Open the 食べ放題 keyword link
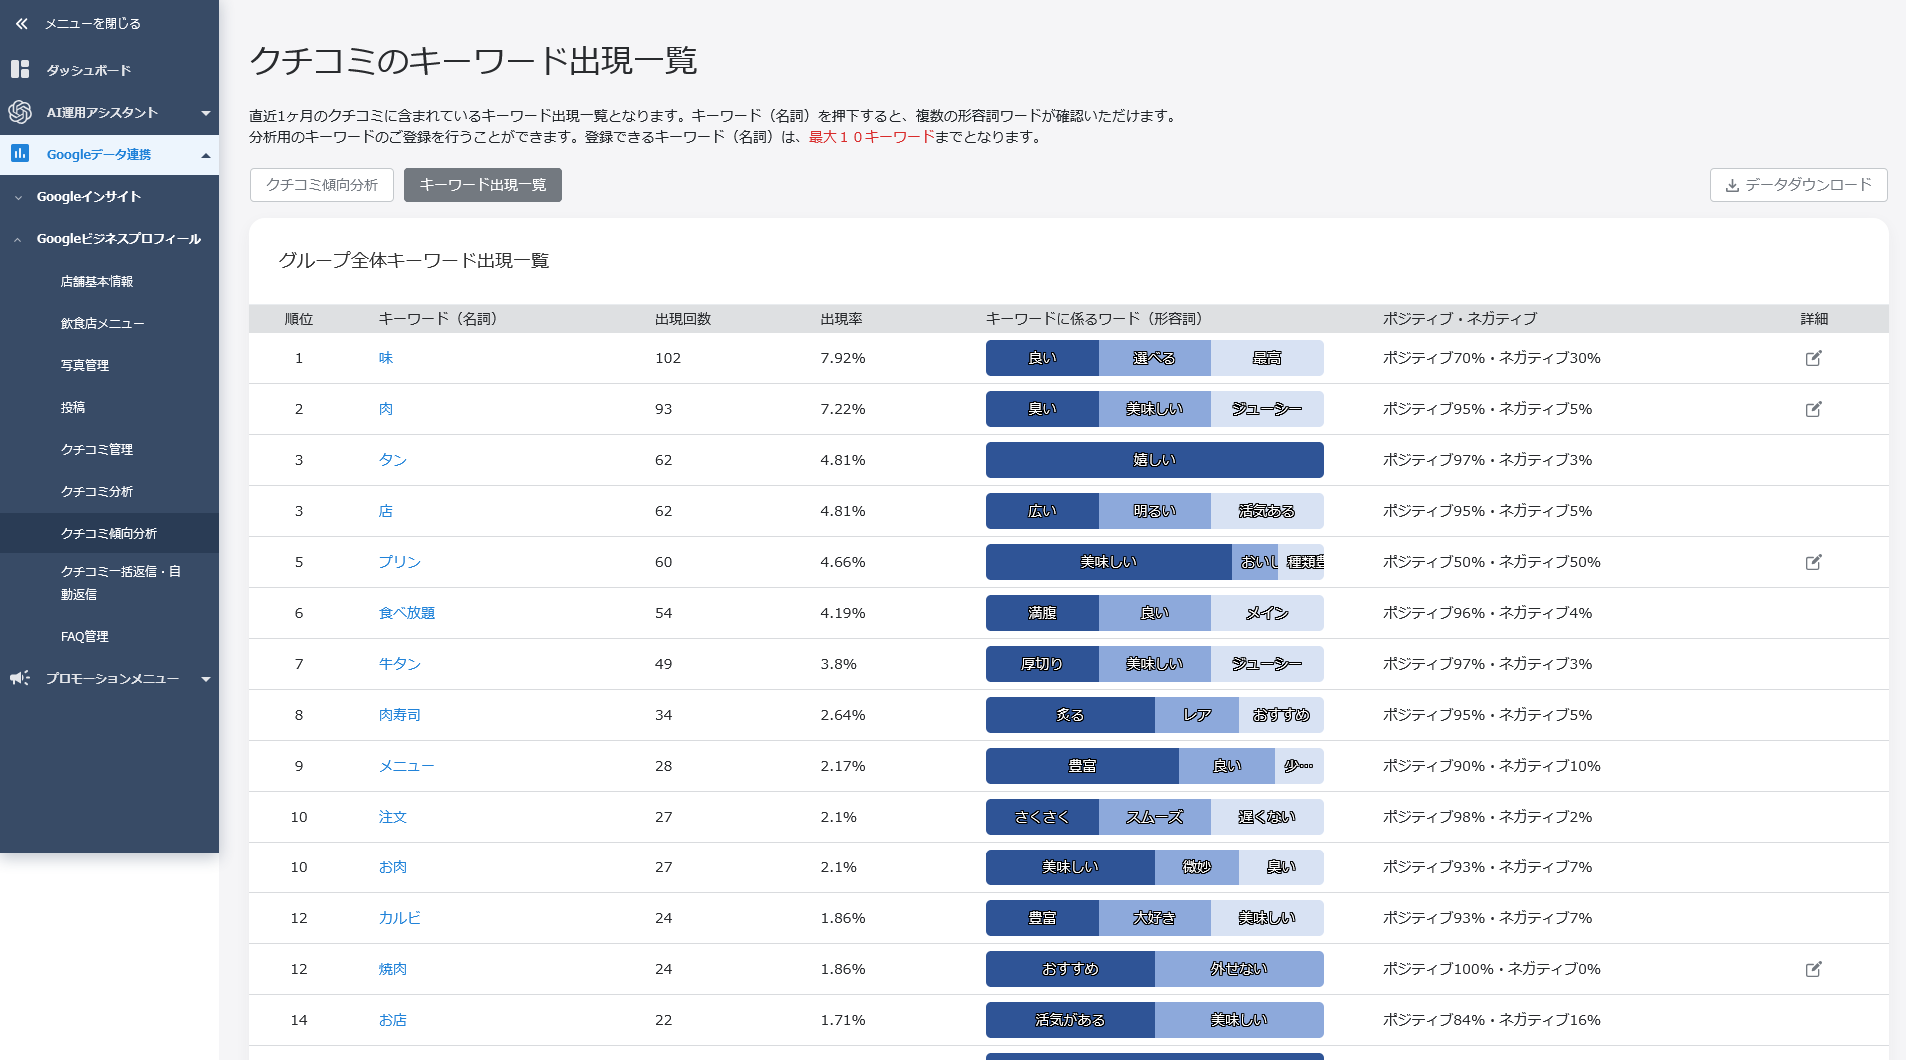 point(406,613)
